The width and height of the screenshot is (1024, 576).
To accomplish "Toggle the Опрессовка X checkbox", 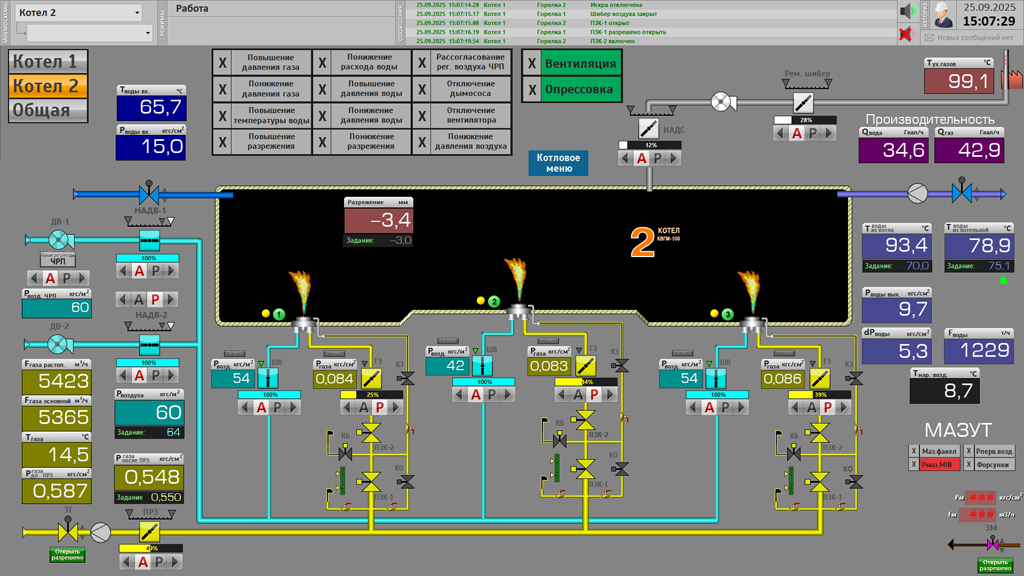I will pyautogui.click(x=533, y=90).
